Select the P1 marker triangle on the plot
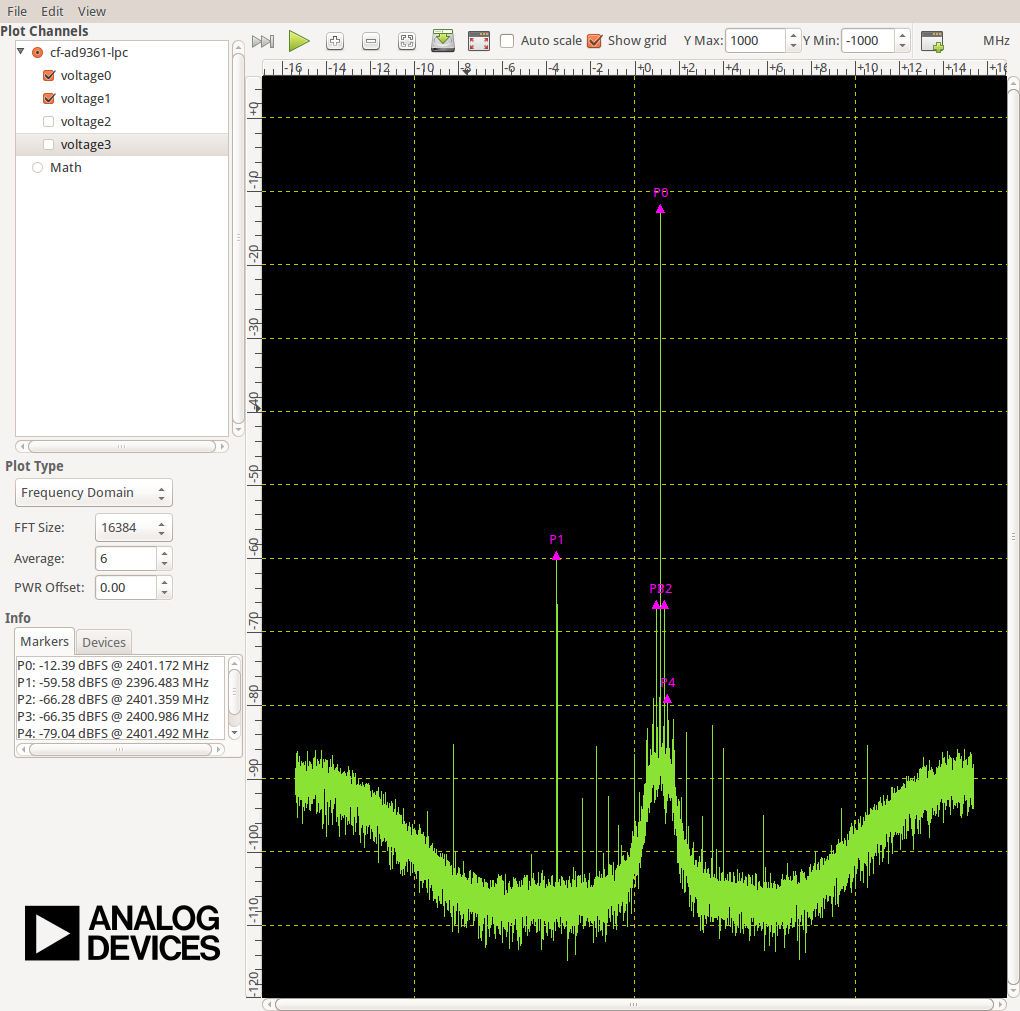This screenshot has width=1020, height=1011. 556,556
